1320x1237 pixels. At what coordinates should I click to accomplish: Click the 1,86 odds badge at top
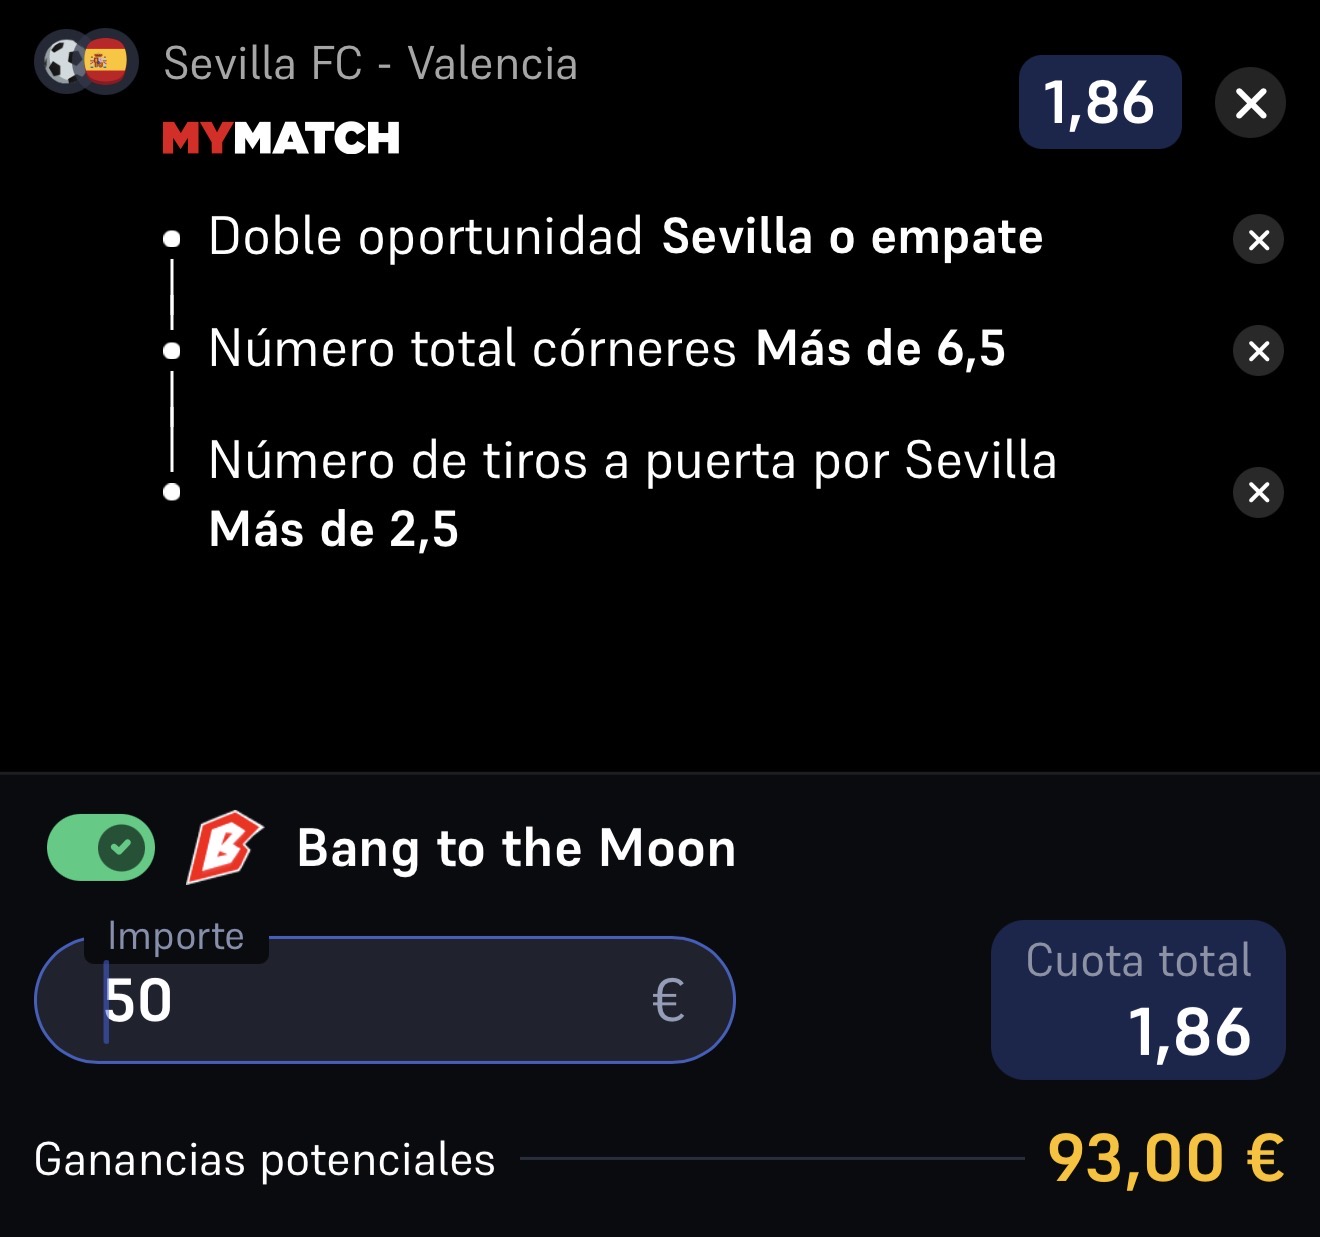[x=1100, y=102]
